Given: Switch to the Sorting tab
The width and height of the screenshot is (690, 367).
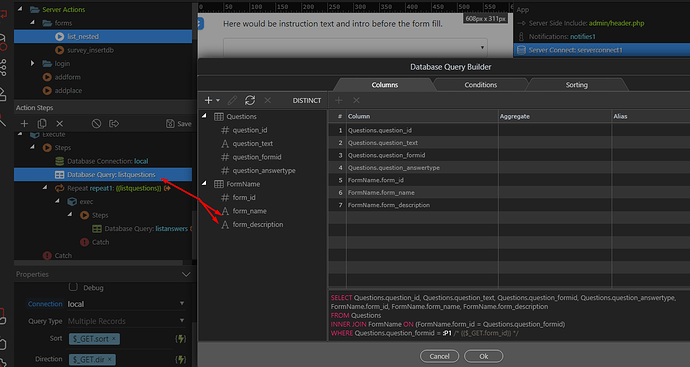Looking at the screenshot, I should (576, 85).
